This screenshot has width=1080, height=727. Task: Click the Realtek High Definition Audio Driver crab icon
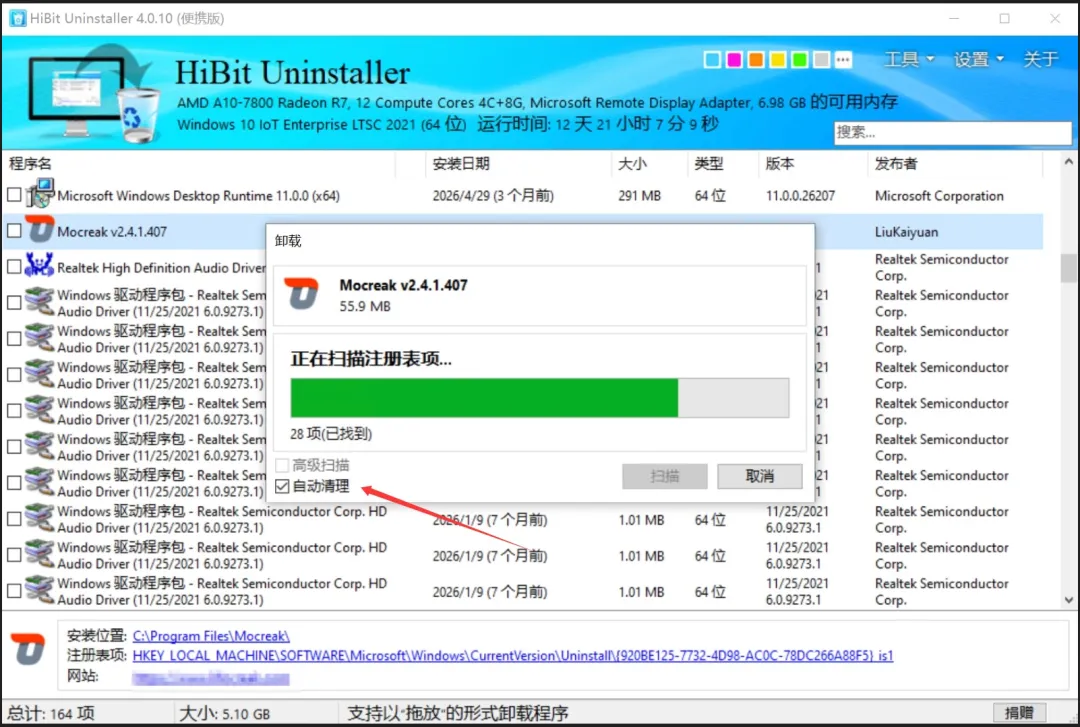tap(39, 265)
